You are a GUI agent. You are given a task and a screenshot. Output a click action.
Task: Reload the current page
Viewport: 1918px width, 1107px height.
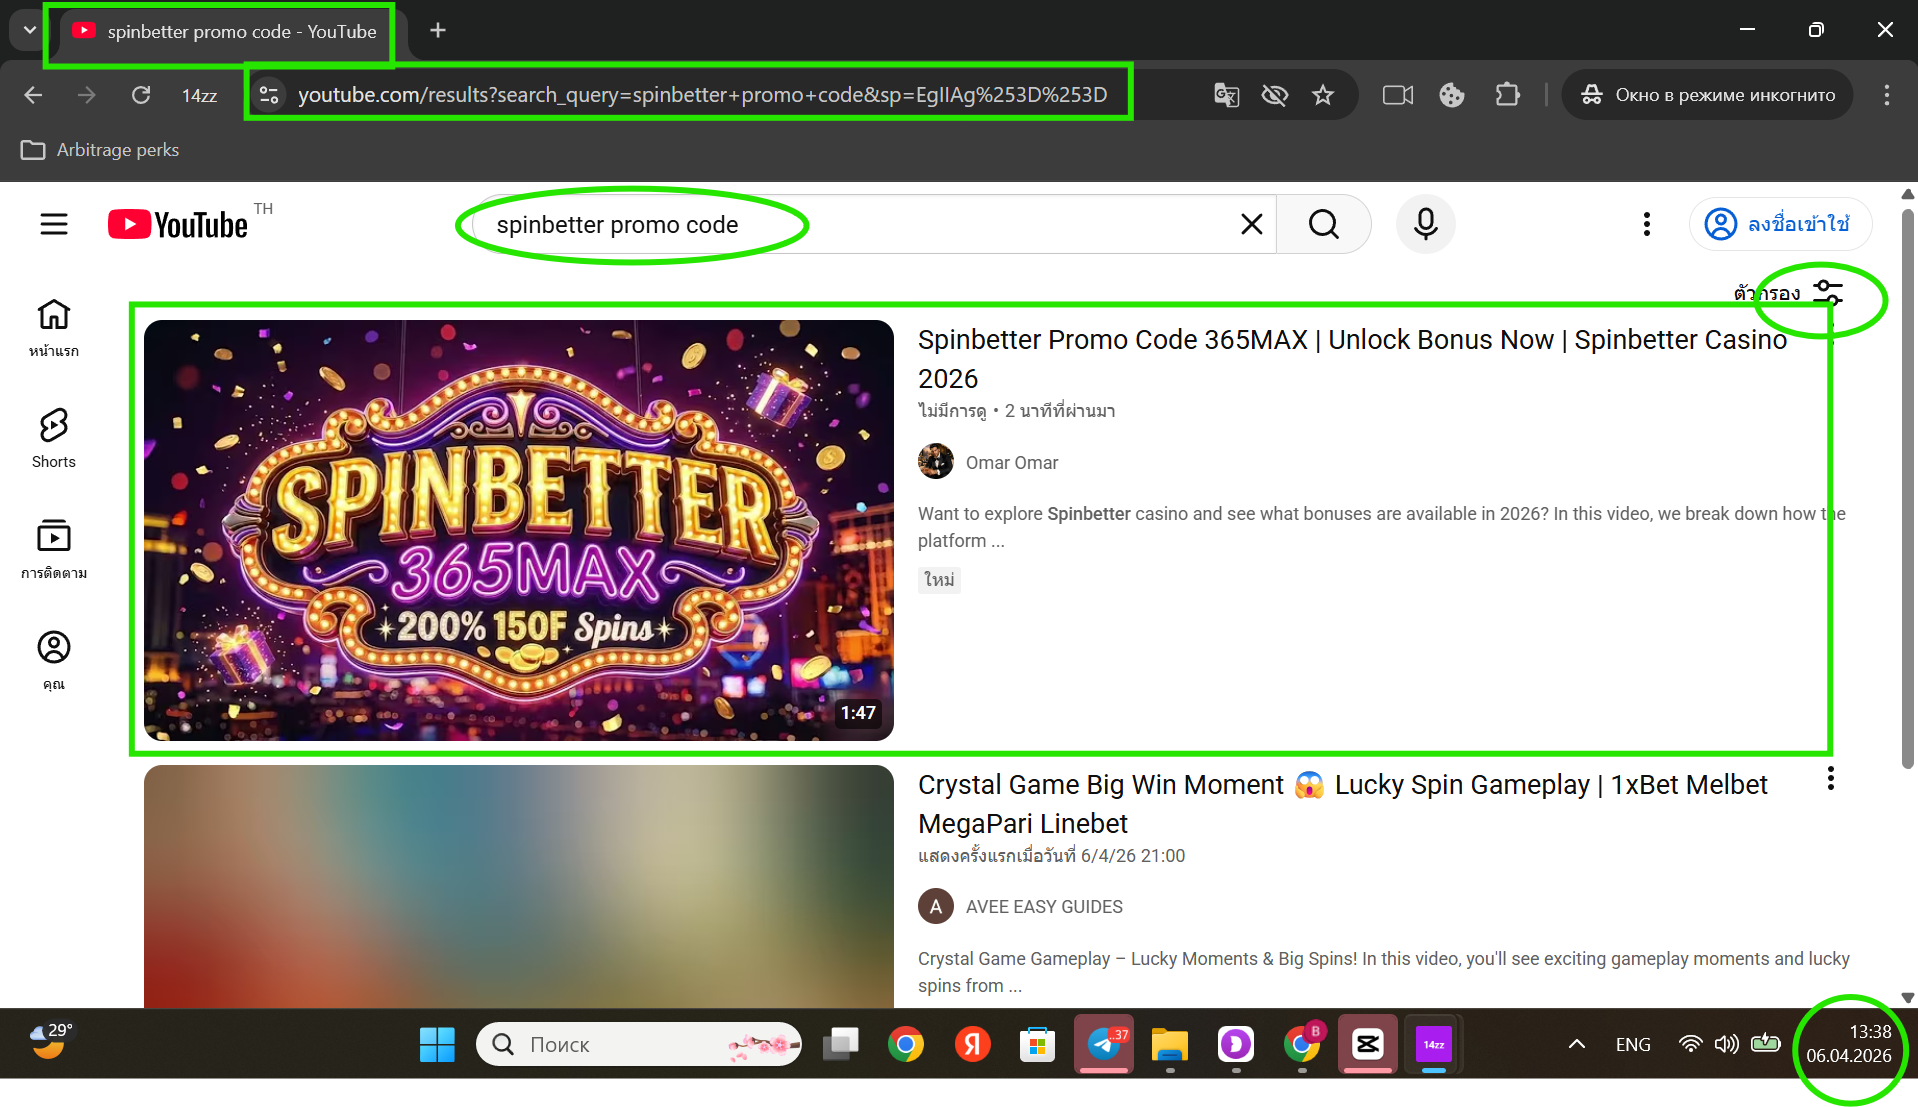[x=141, y=95]
